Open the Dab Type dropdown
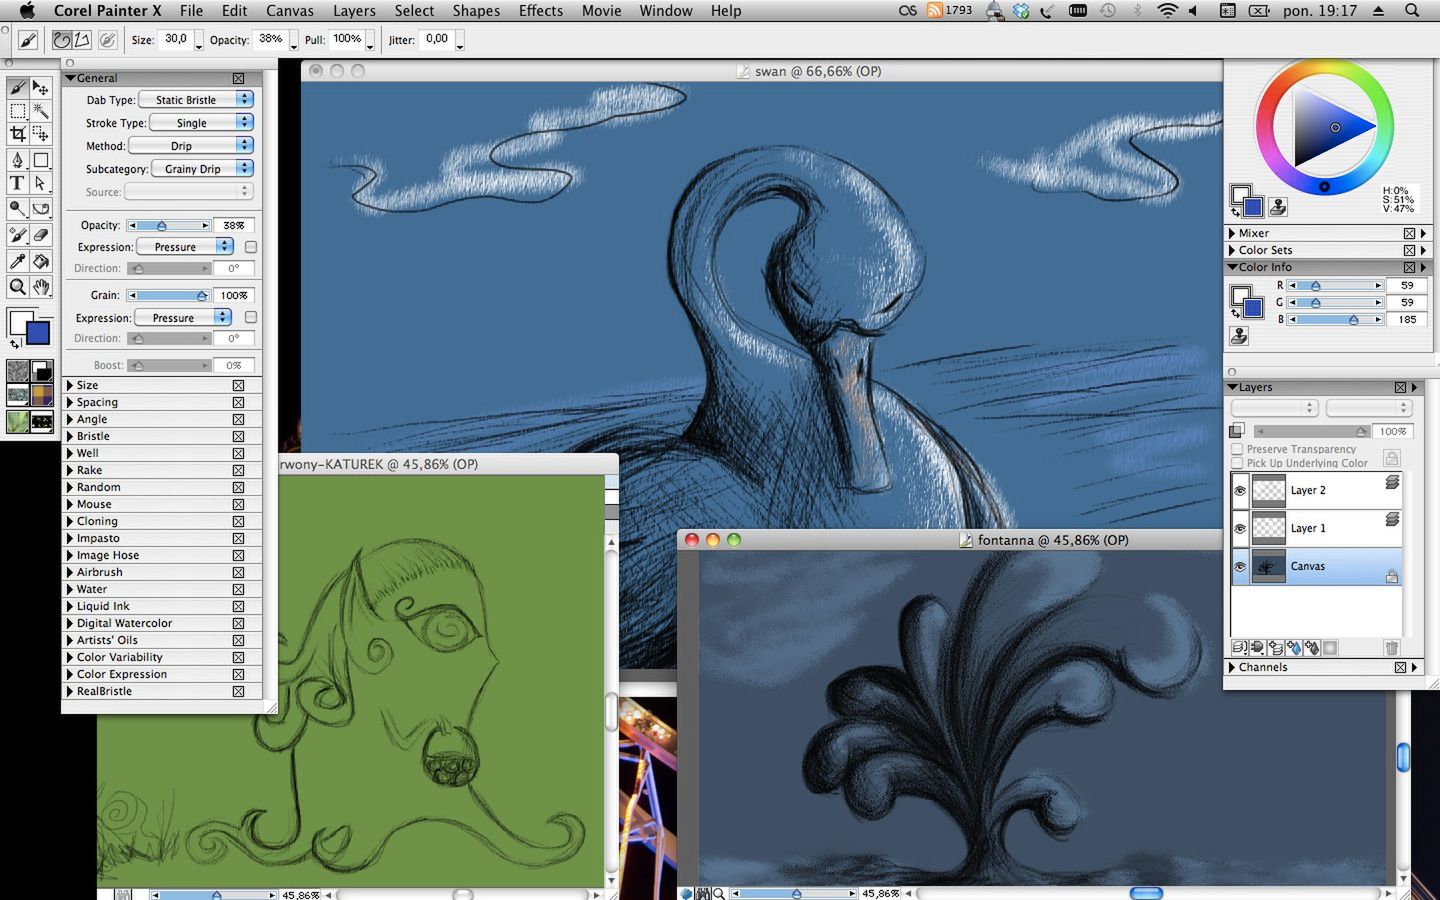The width and height of the screenshot is (1440, 900). pos(194,99)
